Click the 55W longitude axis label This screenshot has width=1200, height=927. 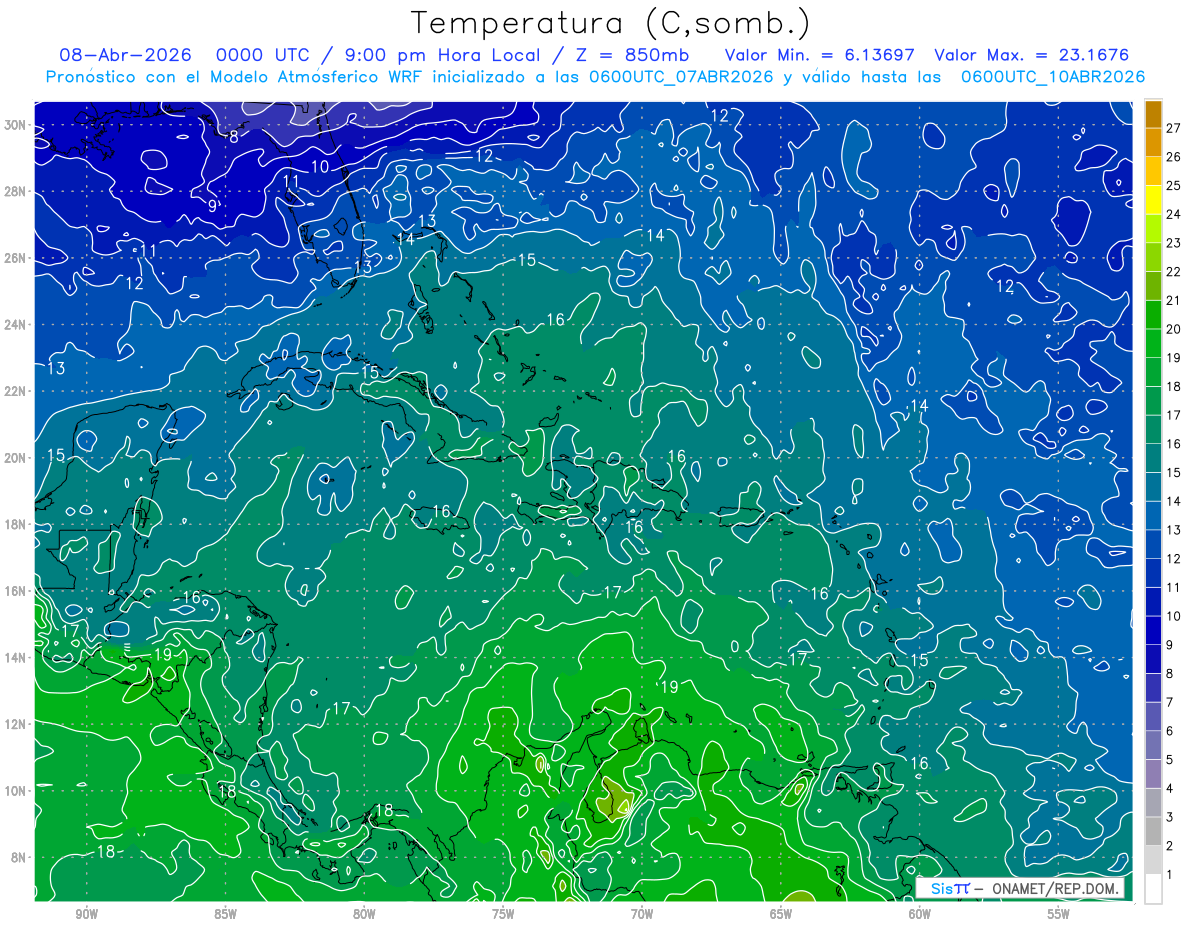pyautogui.click(x=1059, y=914)
